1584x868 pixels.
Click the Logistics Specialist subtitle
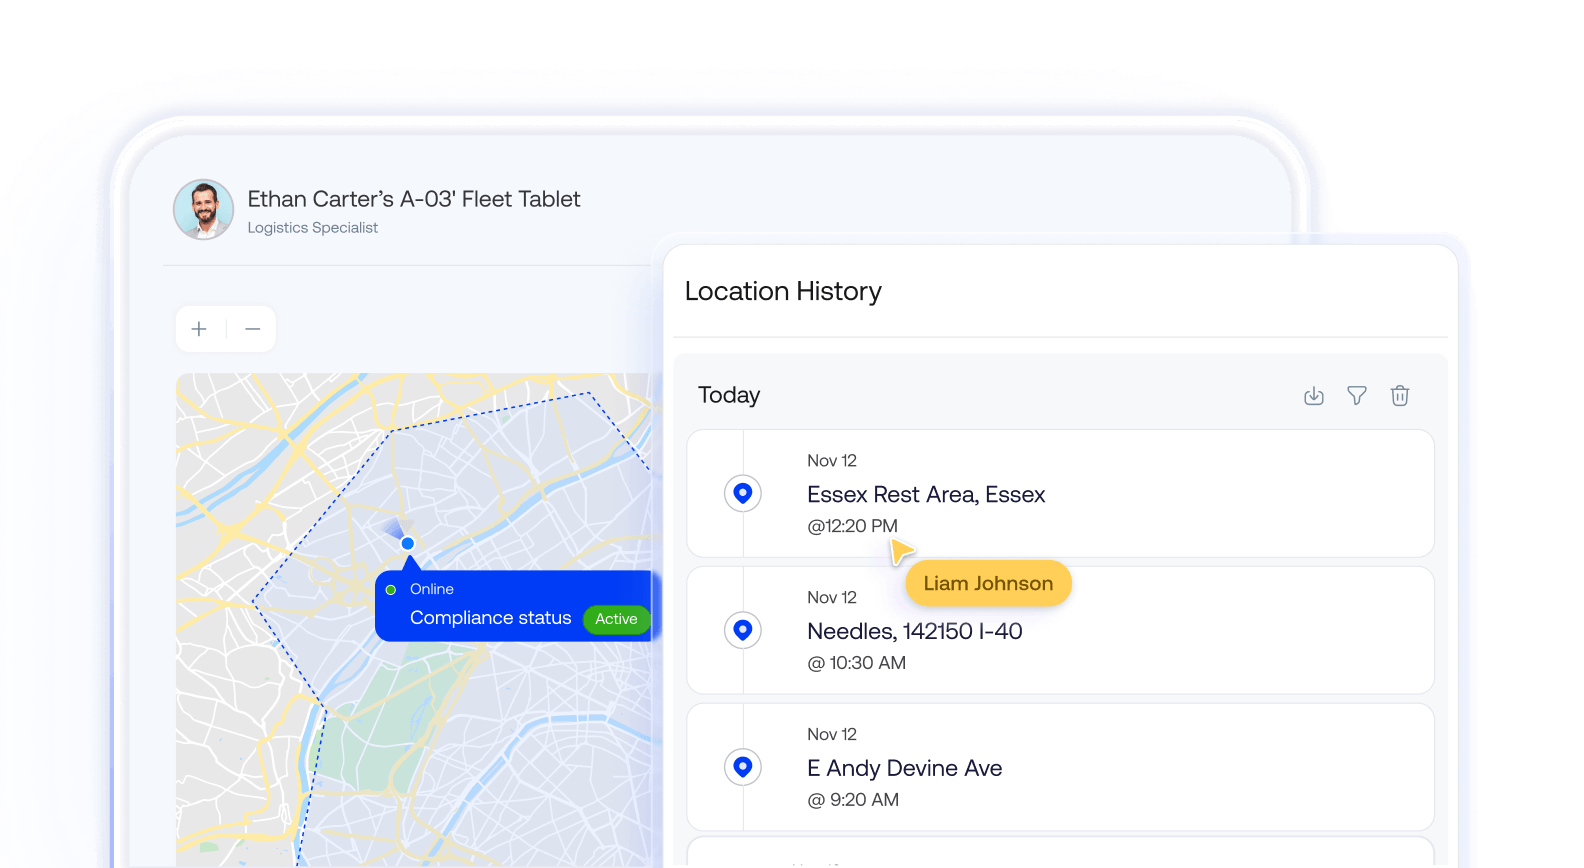[x=313, y=228]
